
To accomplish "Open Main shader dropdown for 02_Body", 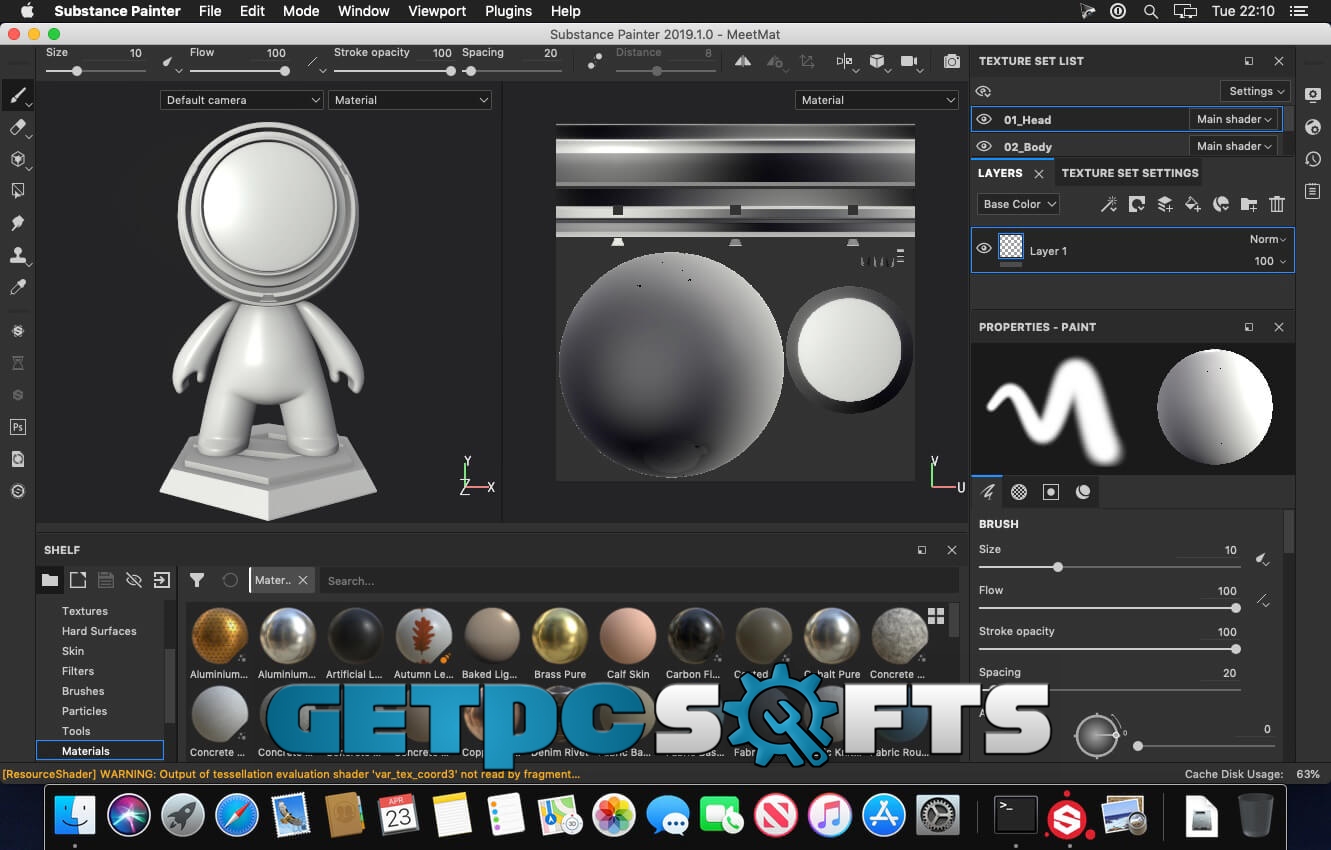I will coord(1234,146).
